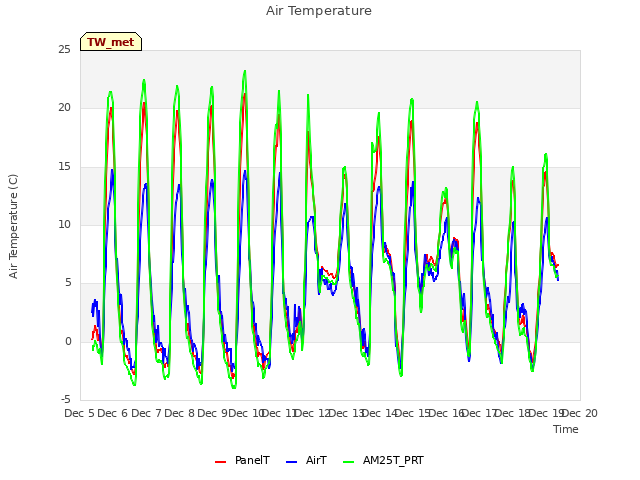Click the Air Temperature chart title
The width and height of the screenshot is (640, 480).
coord(319,11)
